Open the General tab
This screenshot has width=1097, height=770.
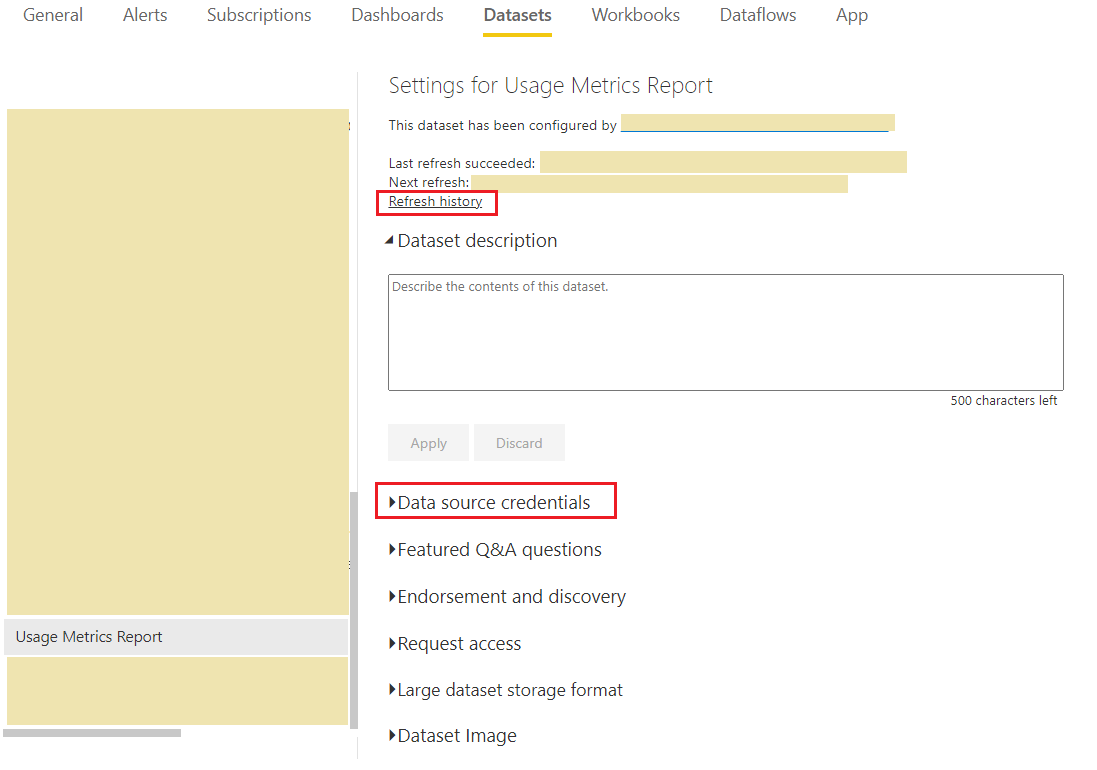[x=52, y=15]
